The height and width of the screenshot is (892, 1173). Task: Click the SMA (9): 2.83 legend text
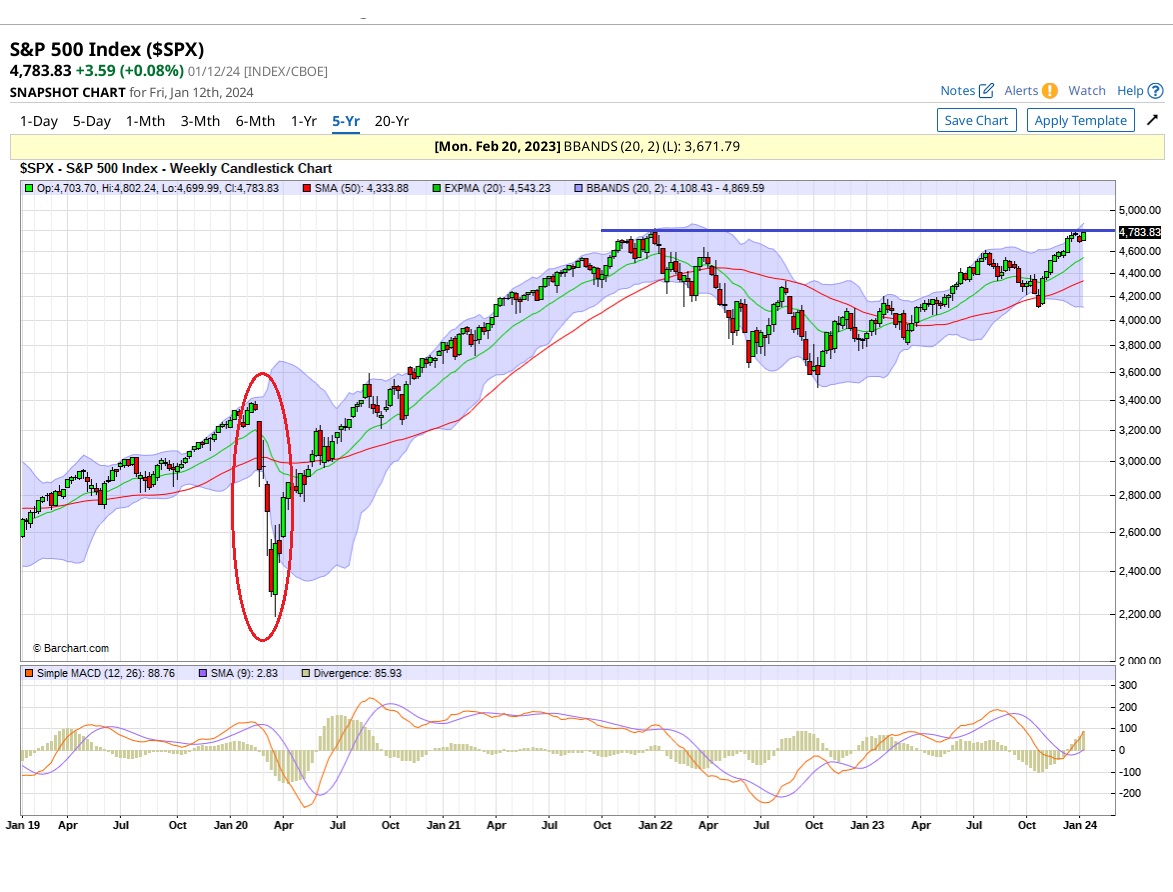pos(244,673)
